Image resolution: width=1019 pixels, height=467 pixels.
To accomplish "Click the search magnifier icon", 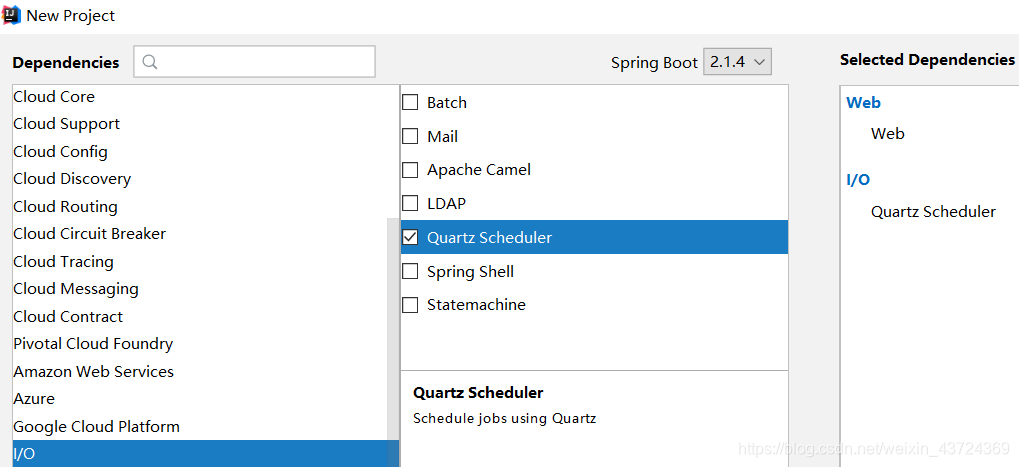I will (x=150, y=62).
